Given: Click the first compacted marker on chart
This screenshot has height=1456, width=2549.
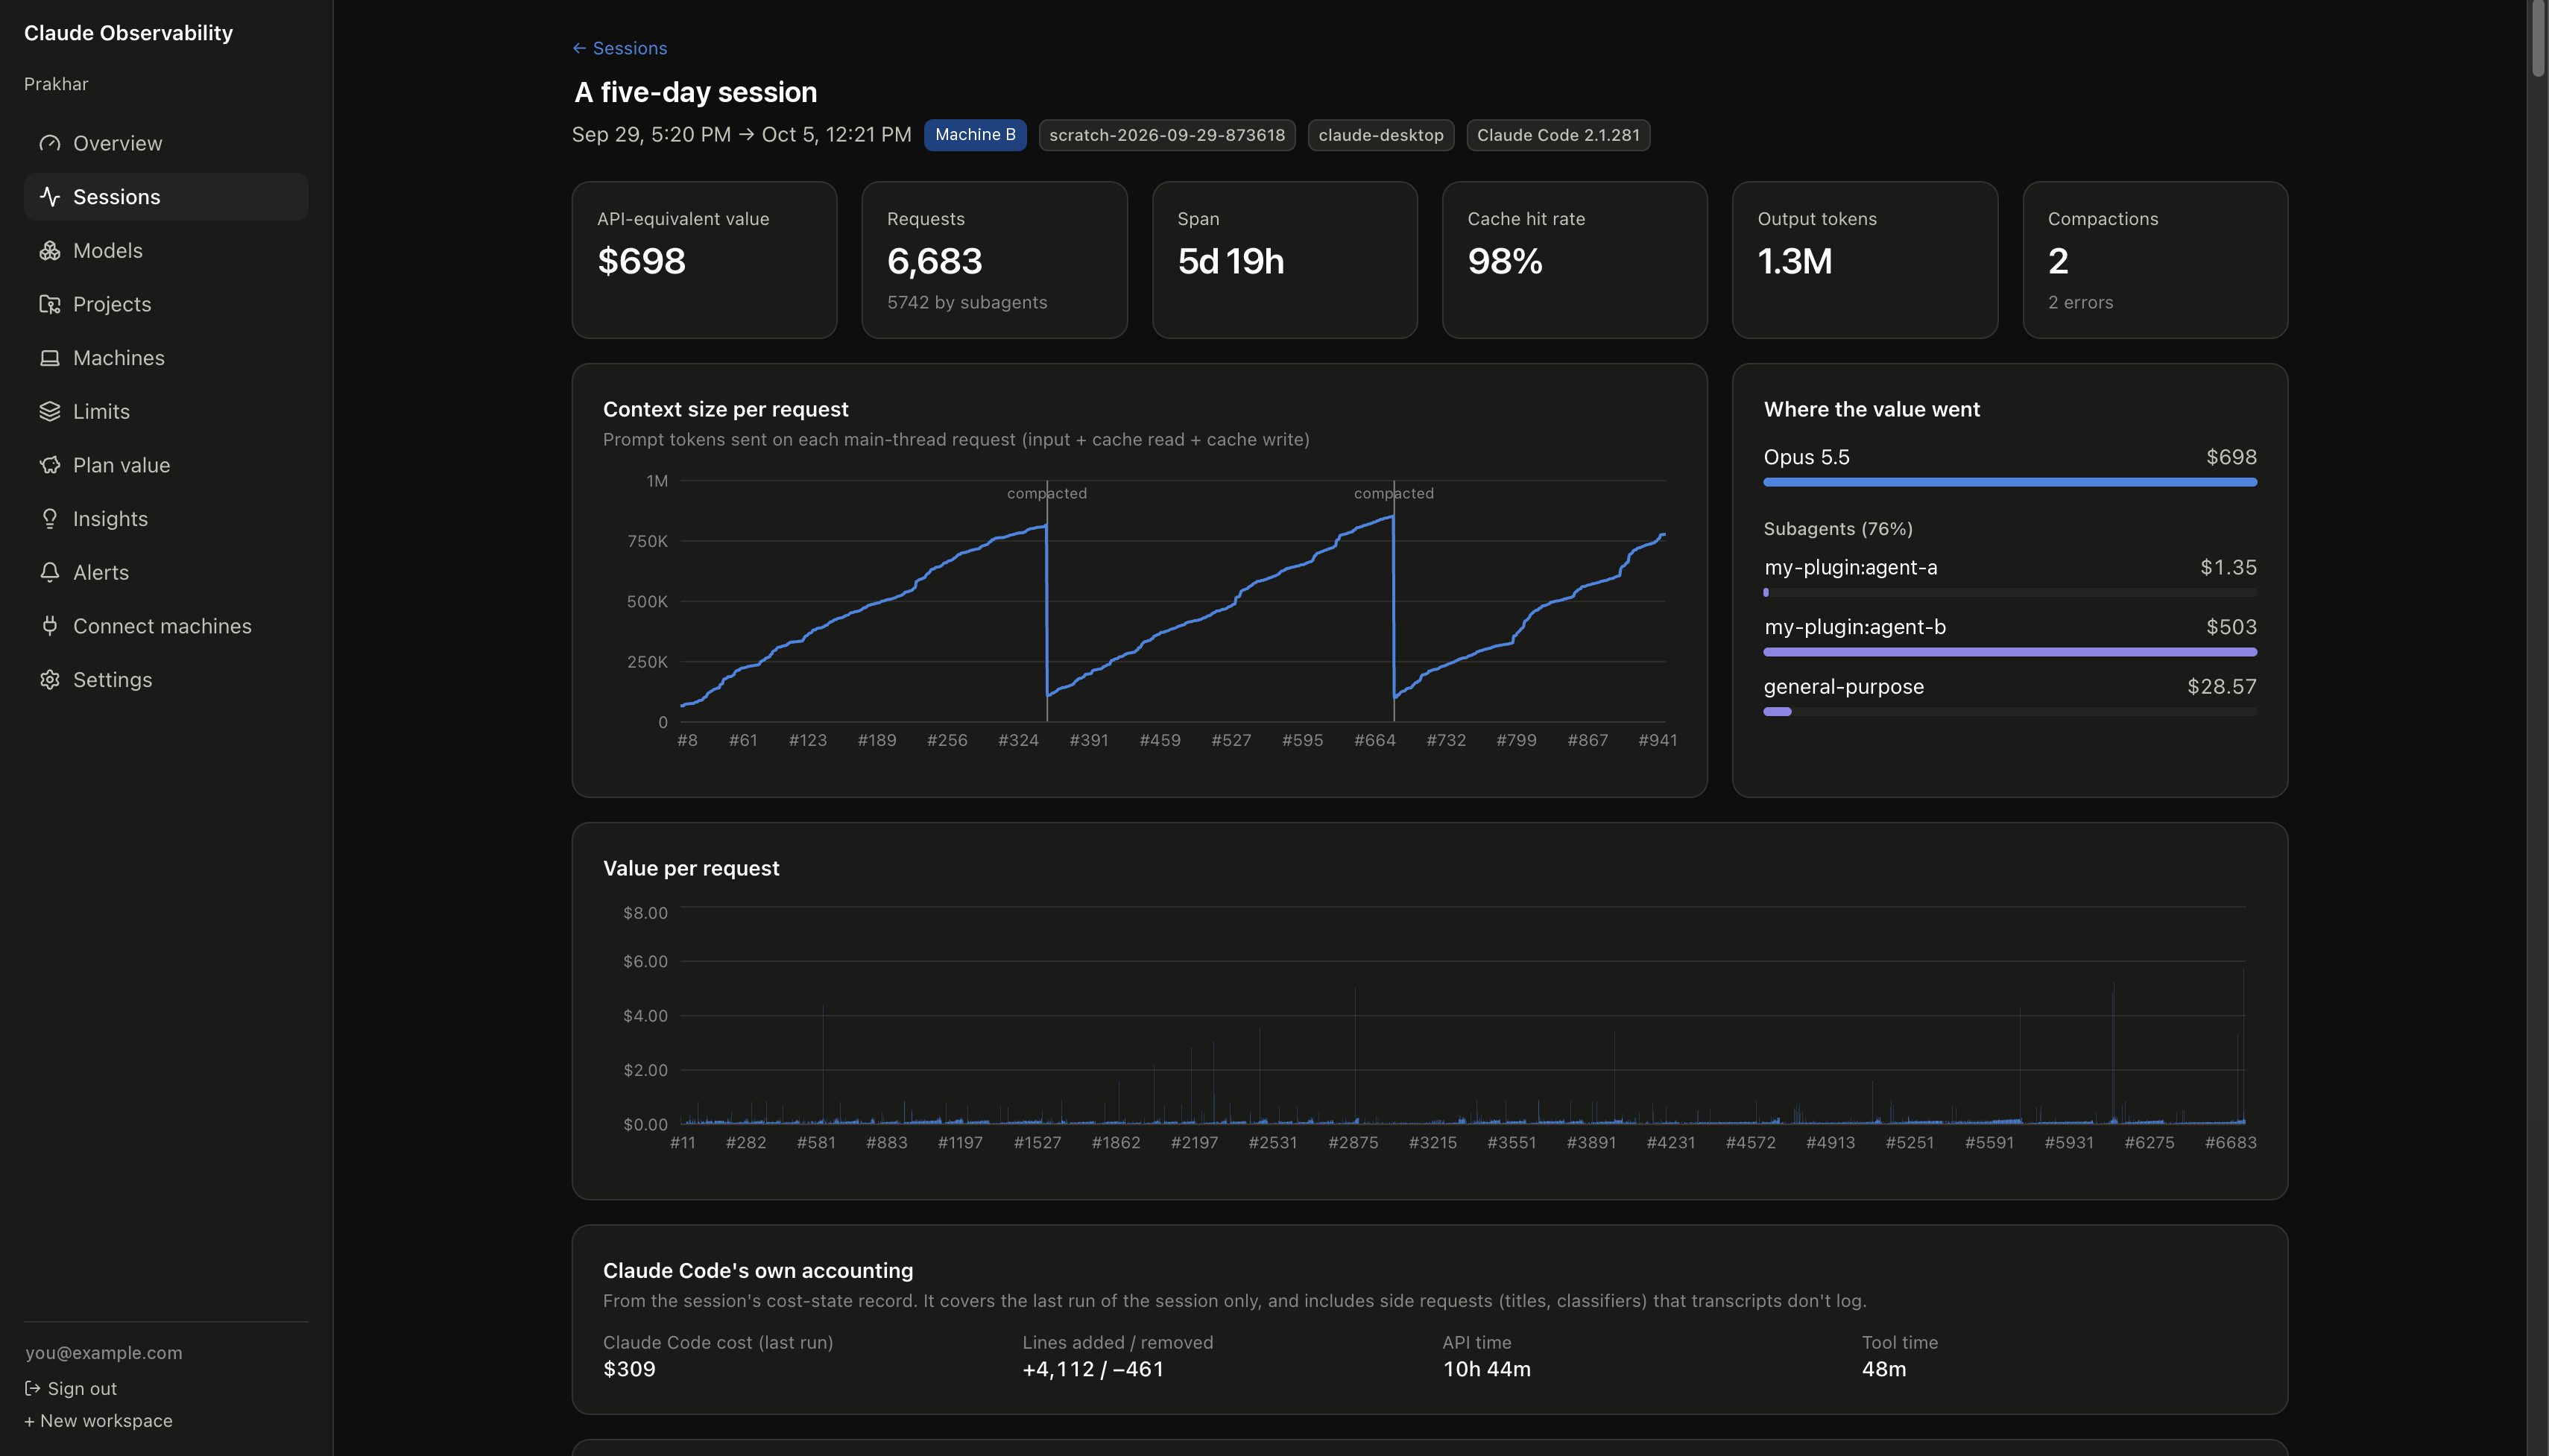Looking at the screenshot, I should click(1047, 493).
